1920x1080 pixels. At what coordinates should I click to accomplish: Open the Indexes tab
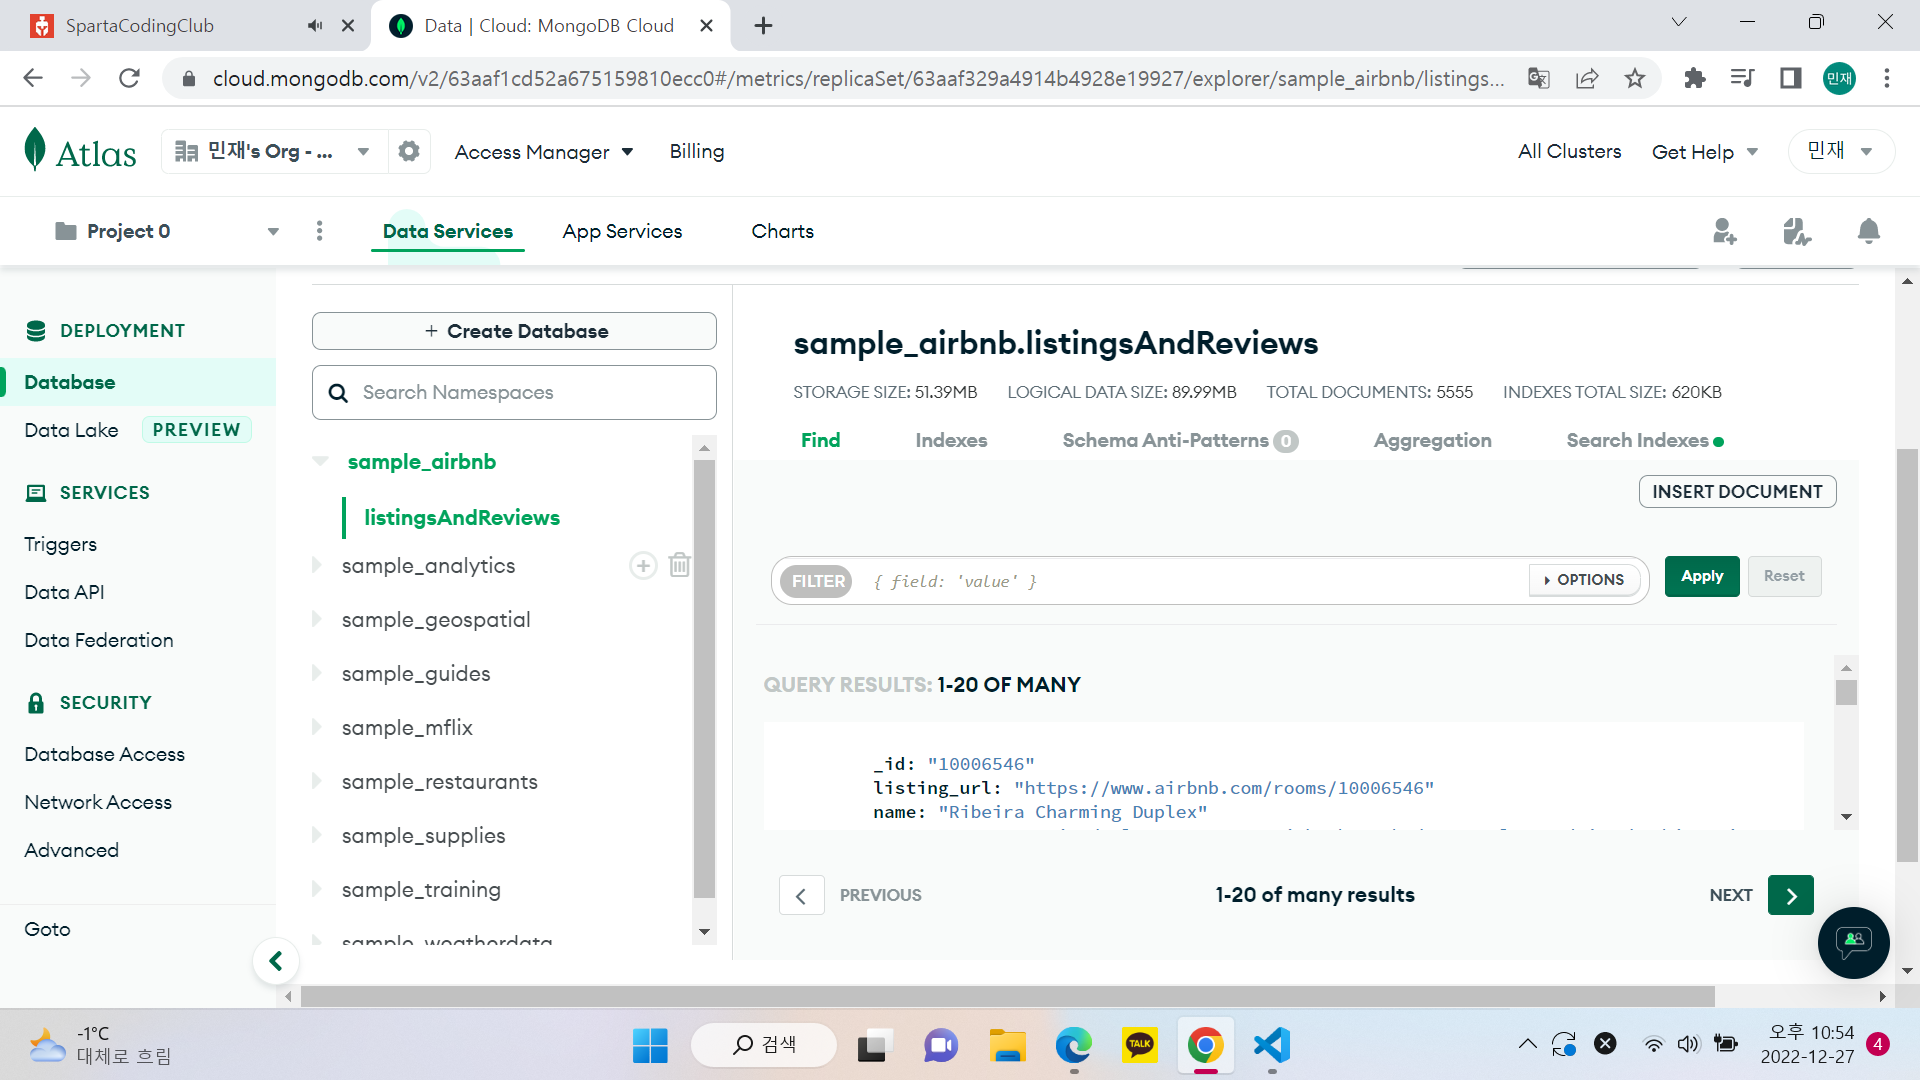pos(951,440)
